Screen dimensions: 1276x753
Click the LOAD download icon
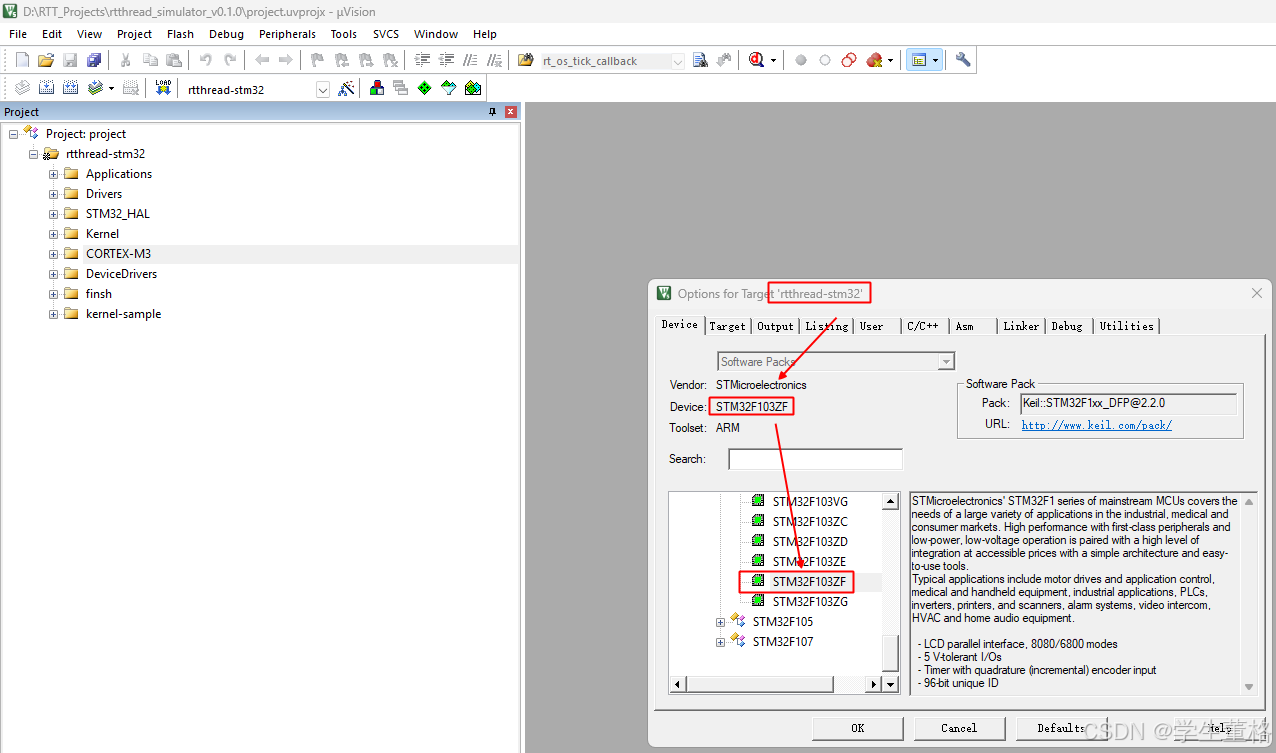pyautogui.click(x=163, y=88)
